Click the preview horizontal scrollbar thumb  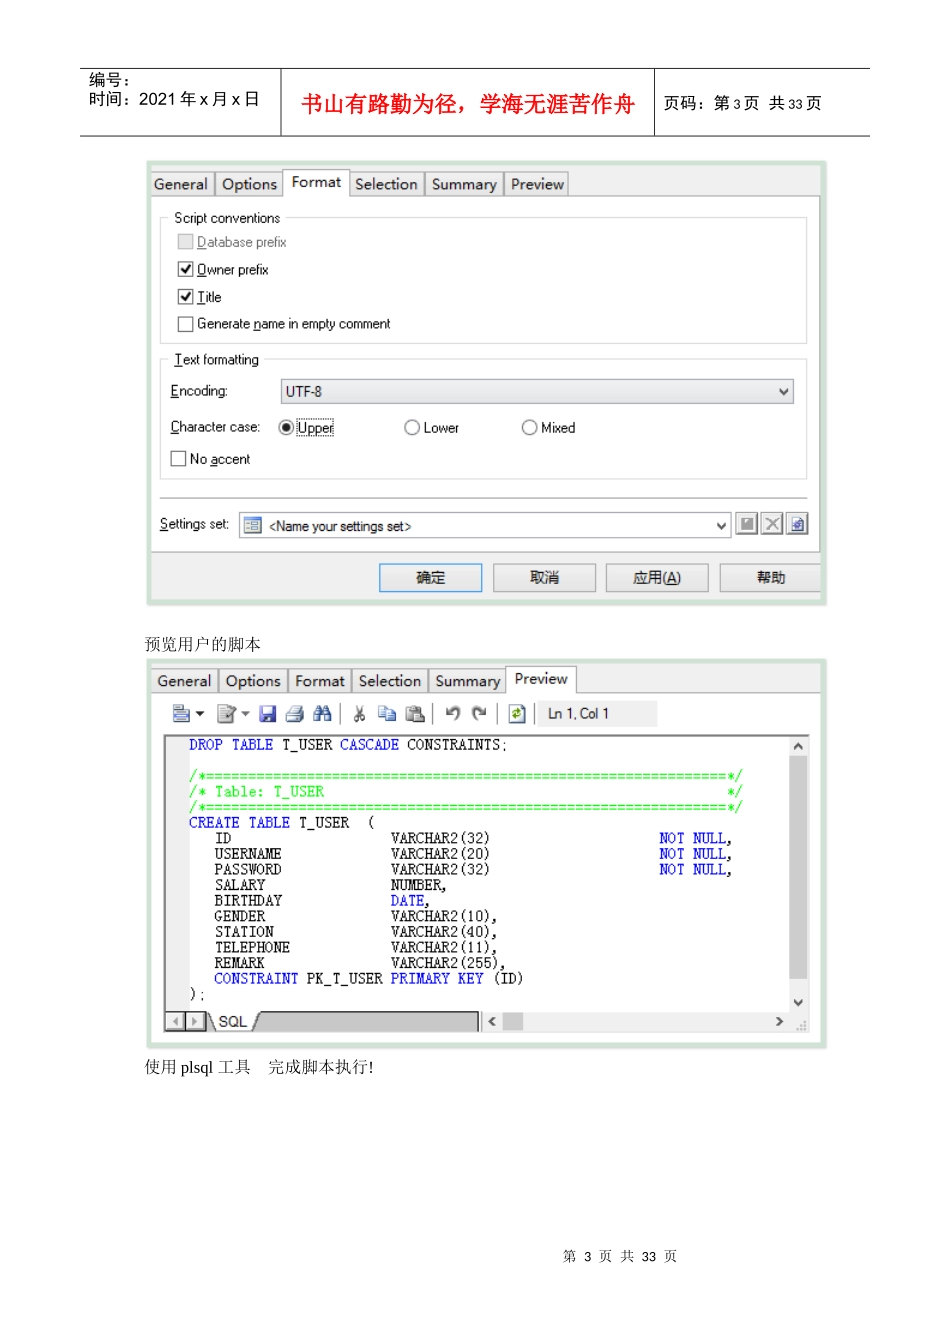(513, 1021)
